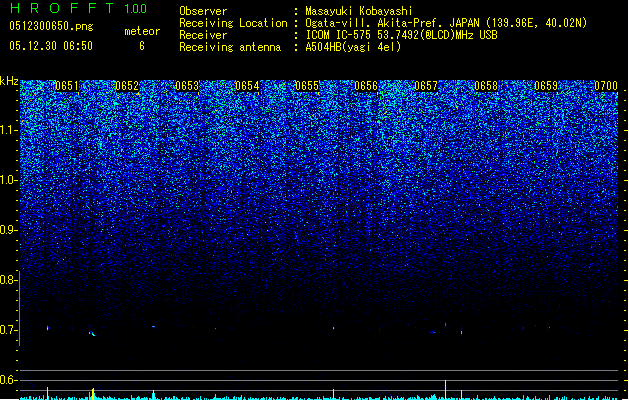The image size is (629, 400).
Task: Click the 0.7 kHz frequency axis label
Action: tap(8, 330)
